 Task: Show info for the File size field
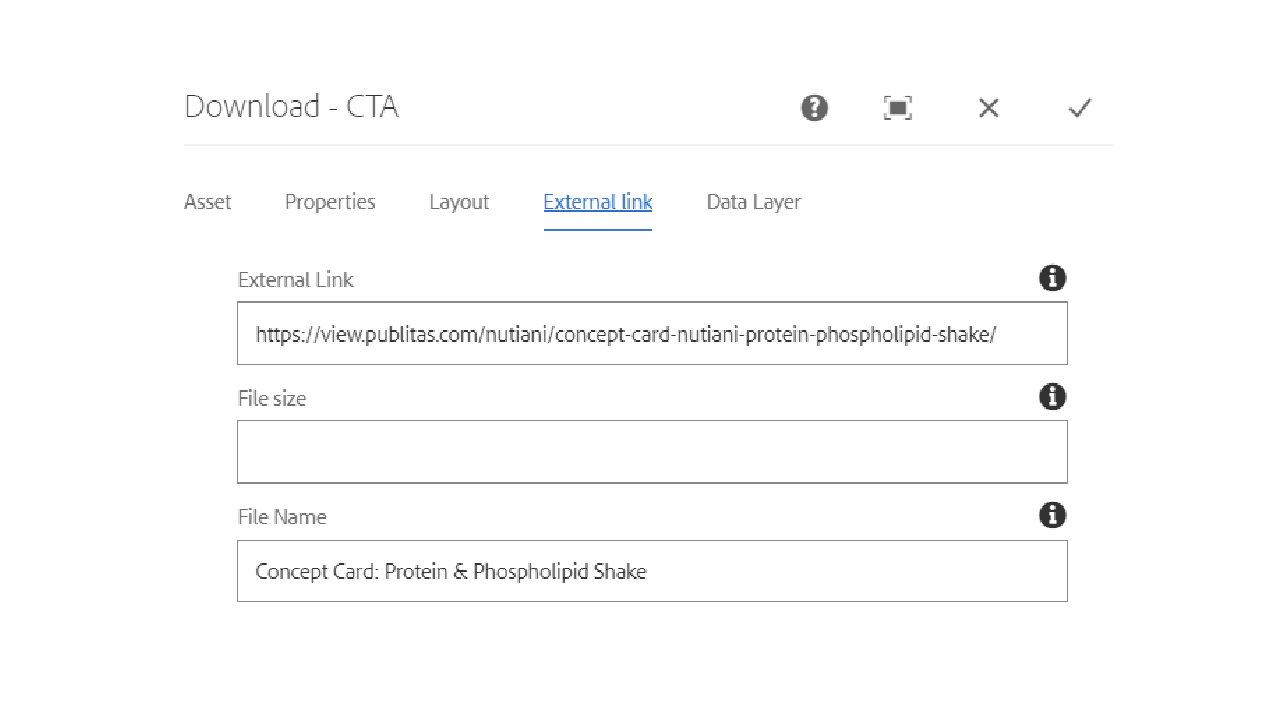coord(1052,397)
